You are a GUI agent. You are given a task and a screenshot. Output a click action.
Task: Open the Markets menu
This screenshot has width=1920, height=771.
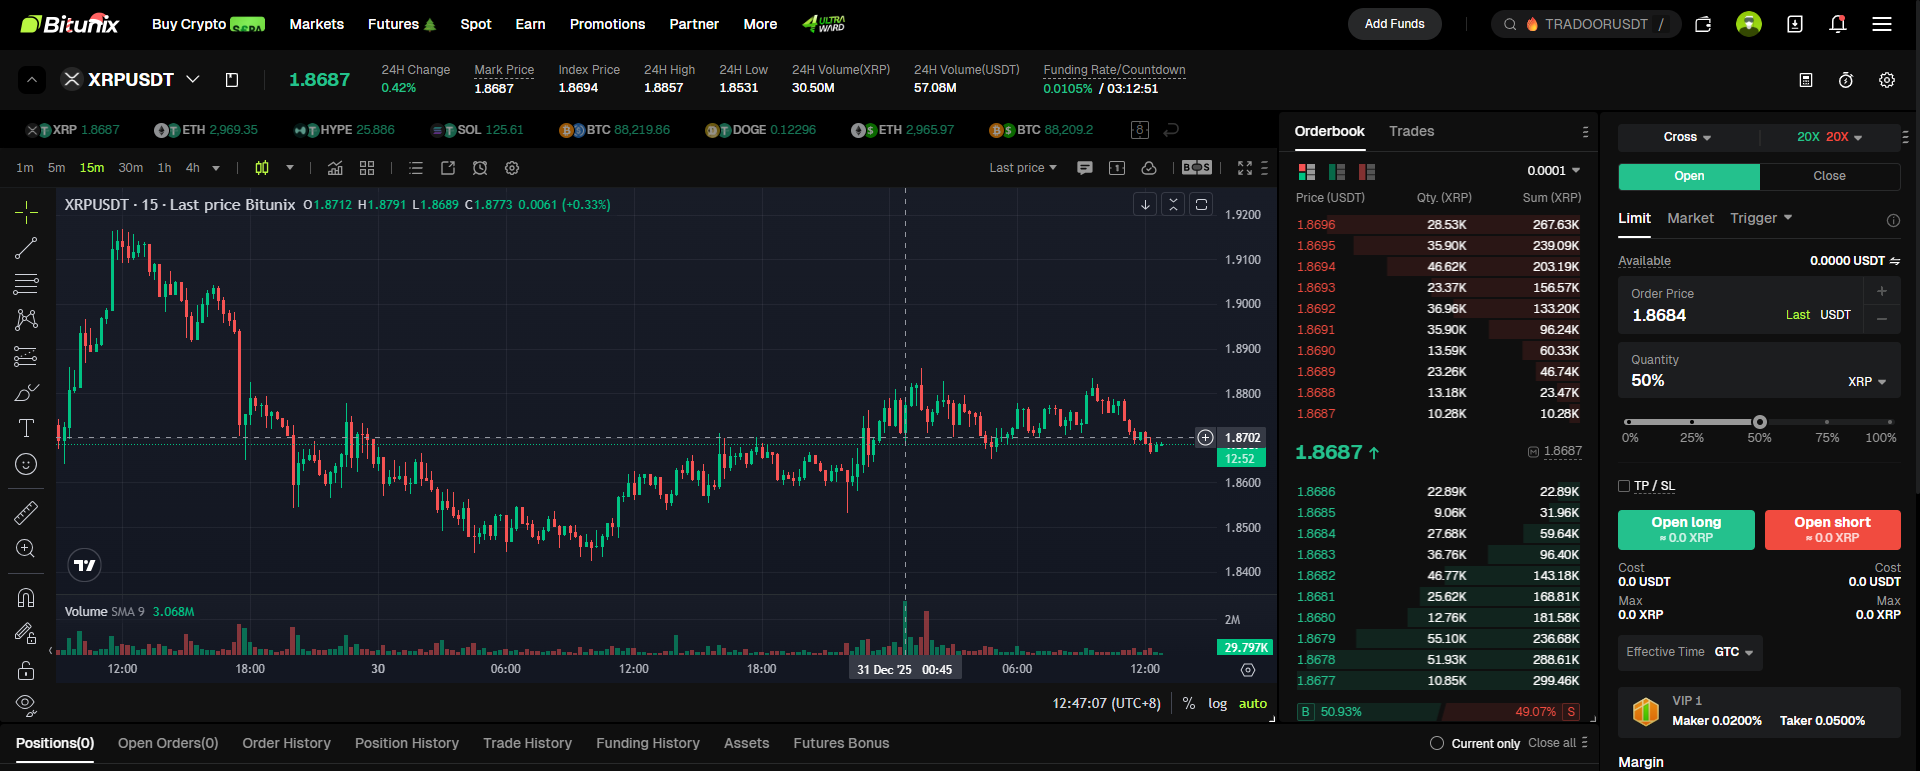pyautogui.click(x=317, y=24)
